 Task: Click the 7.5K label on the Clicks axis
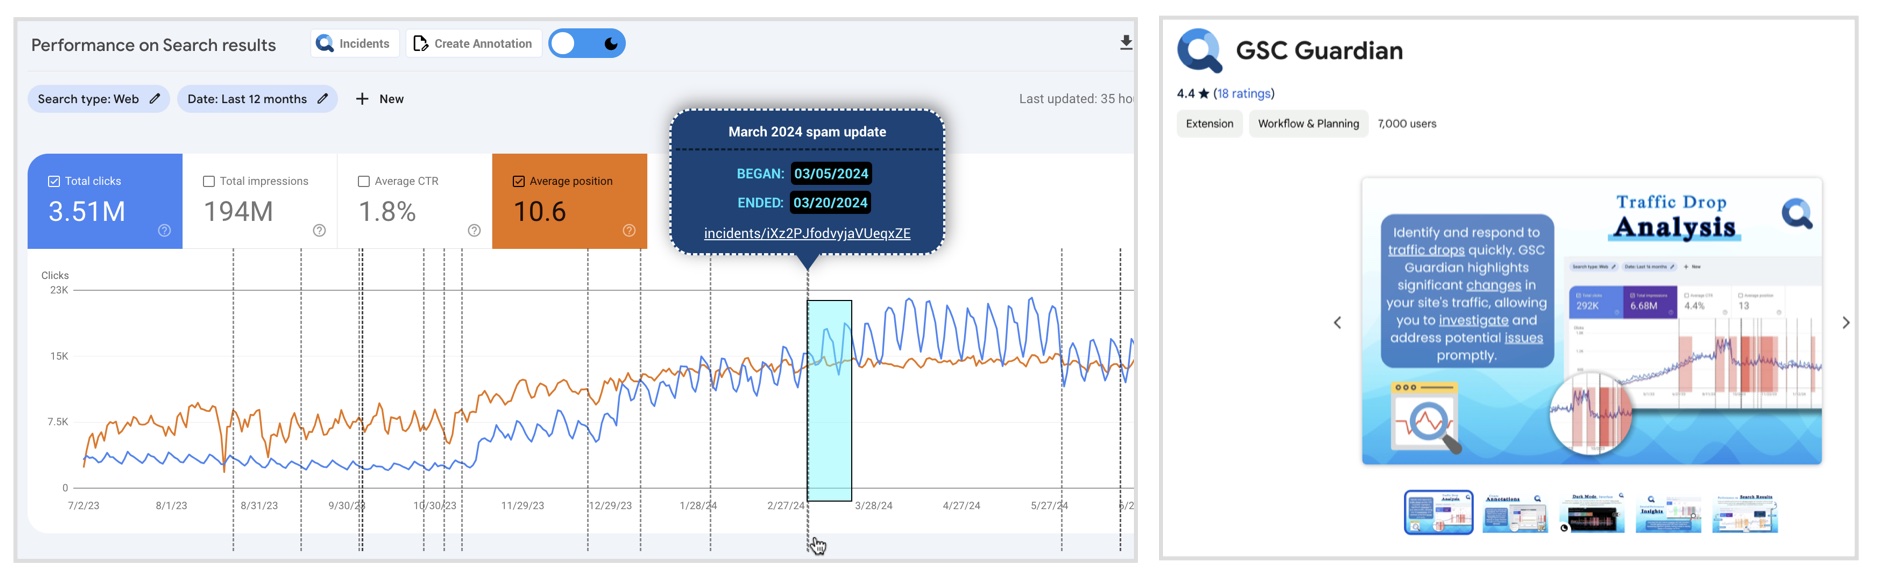tap(58, 422)
